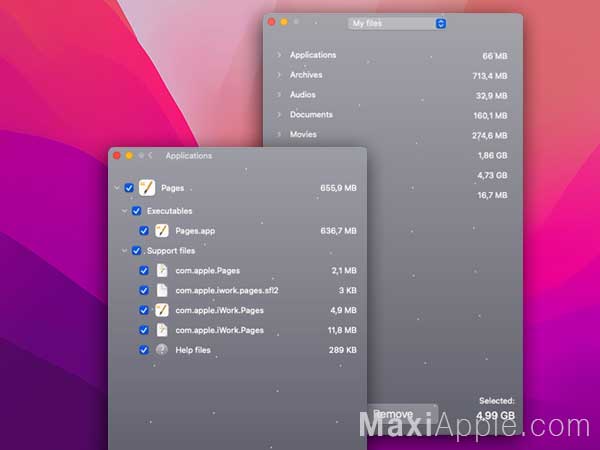Click the 16,7 MB size value
This screenshot has height=450, width=600.
pos(492,195)
